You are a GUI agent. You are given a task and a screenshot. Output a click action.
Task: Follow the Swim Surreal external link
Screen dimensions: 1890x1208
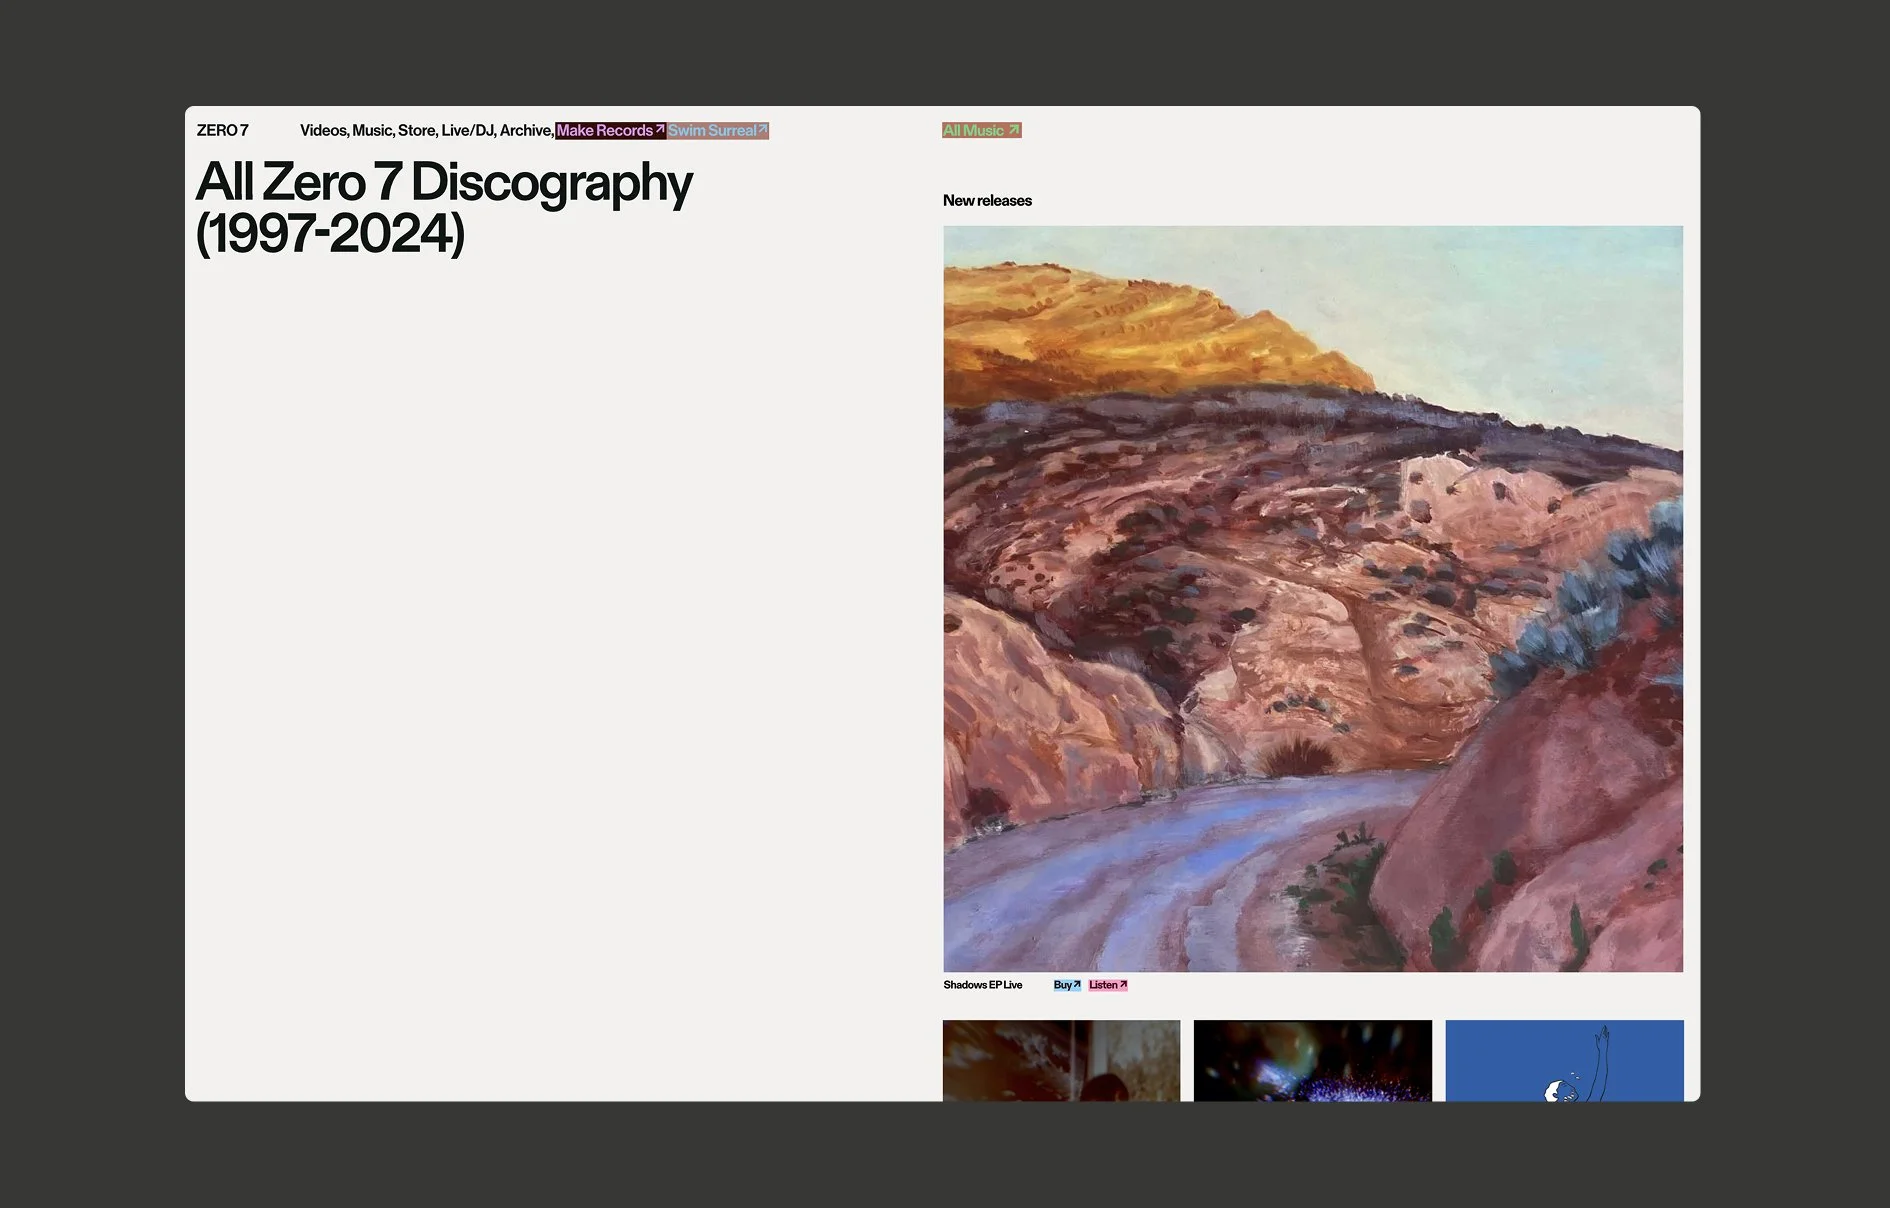coord(718,130)
